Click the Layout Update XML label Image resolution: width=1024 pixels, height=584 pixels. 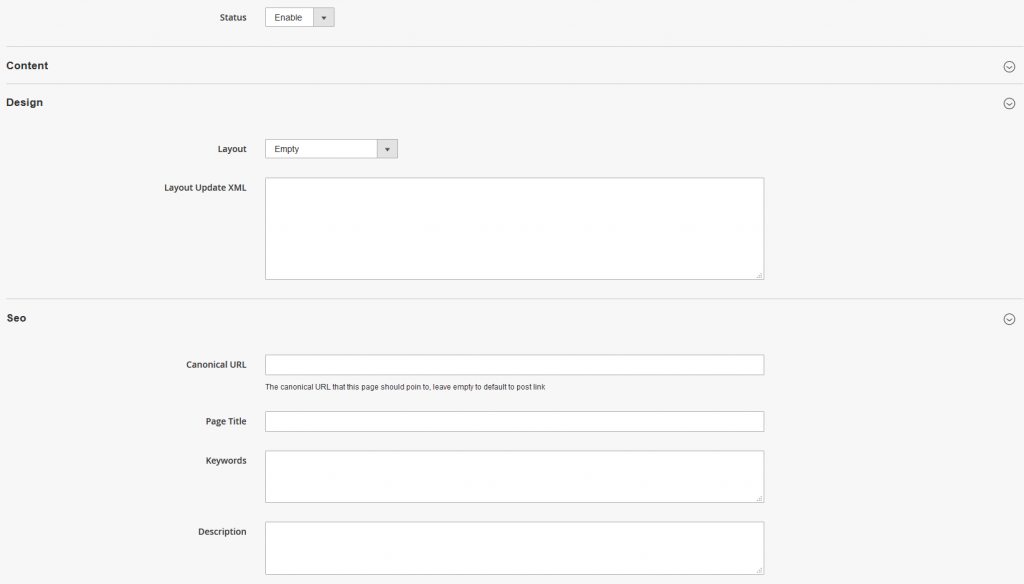(205, 187)
